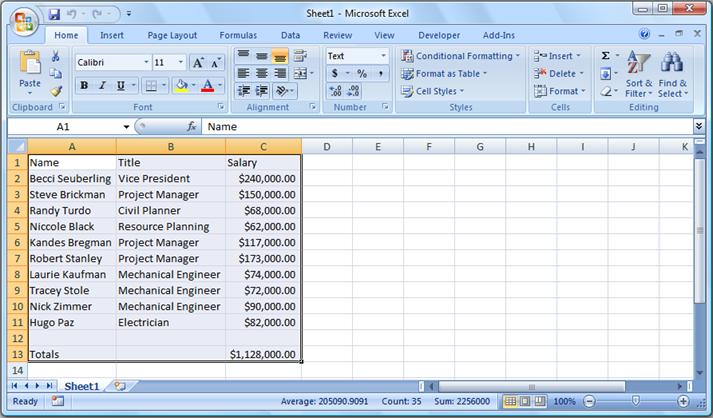Toggle Bold formatting
This screenshot has height=418, width=713.
(x=84, y=86)
